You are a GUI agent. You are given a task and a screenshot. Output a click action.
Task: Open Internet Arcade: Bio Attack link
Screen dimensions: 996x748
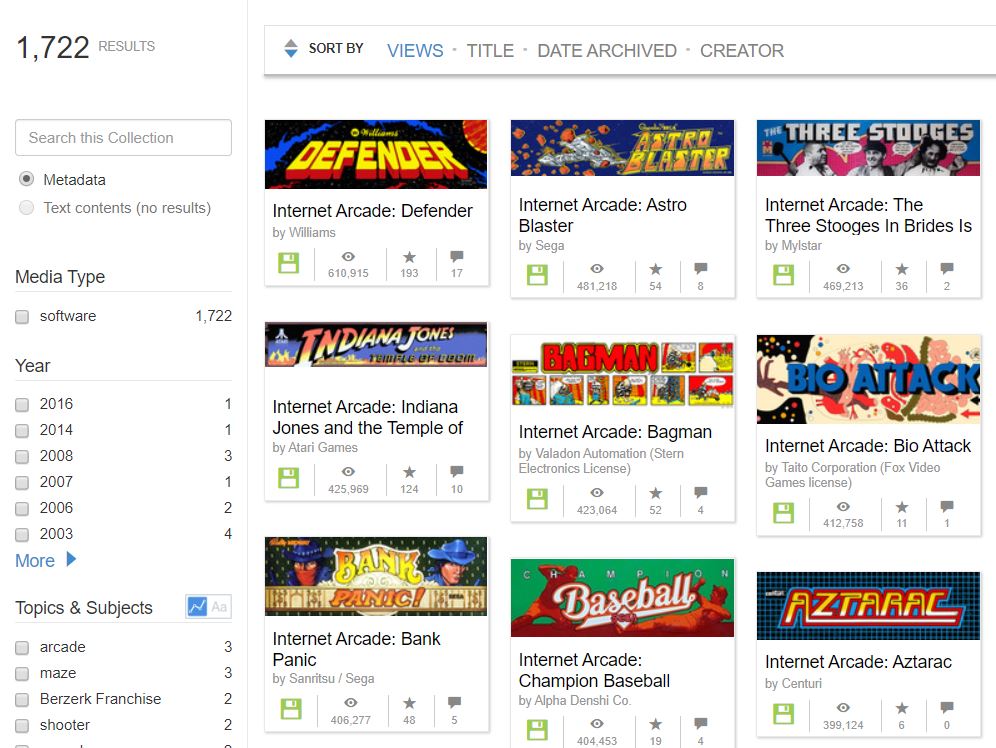(x=868, y=446)
